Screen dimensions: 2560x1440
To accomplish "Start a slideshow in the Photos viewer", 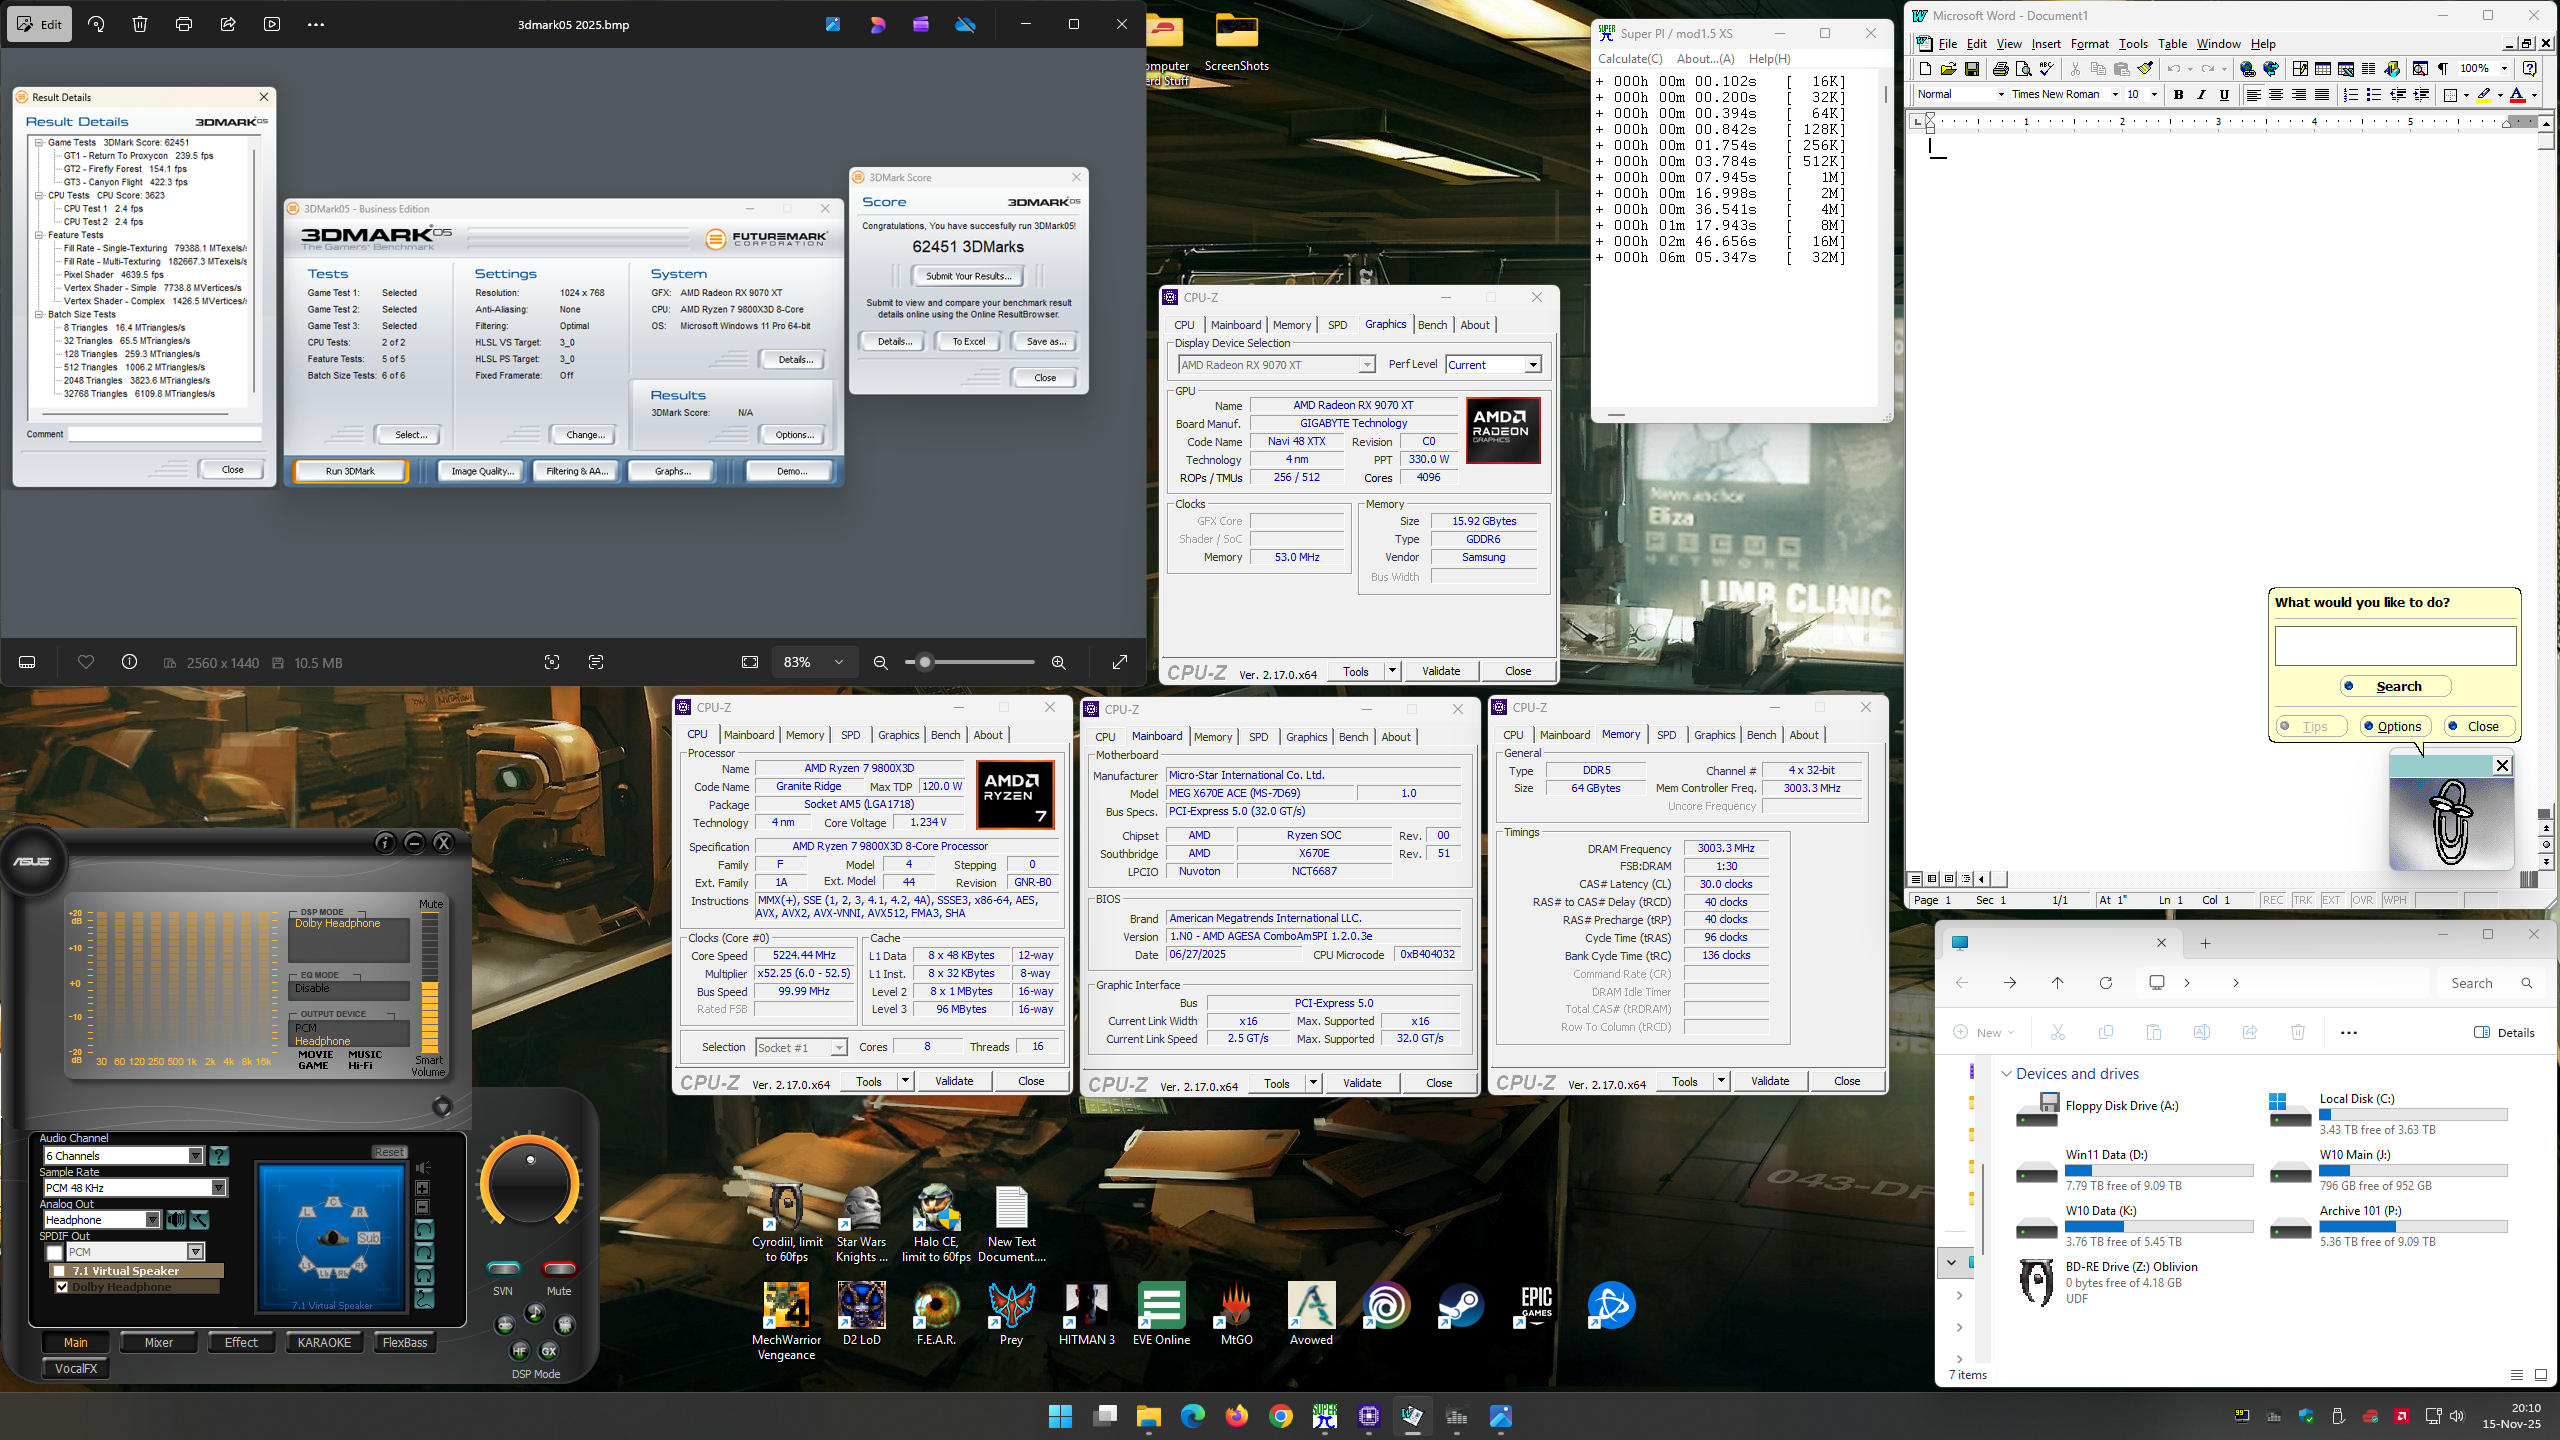I will (272, 24).
